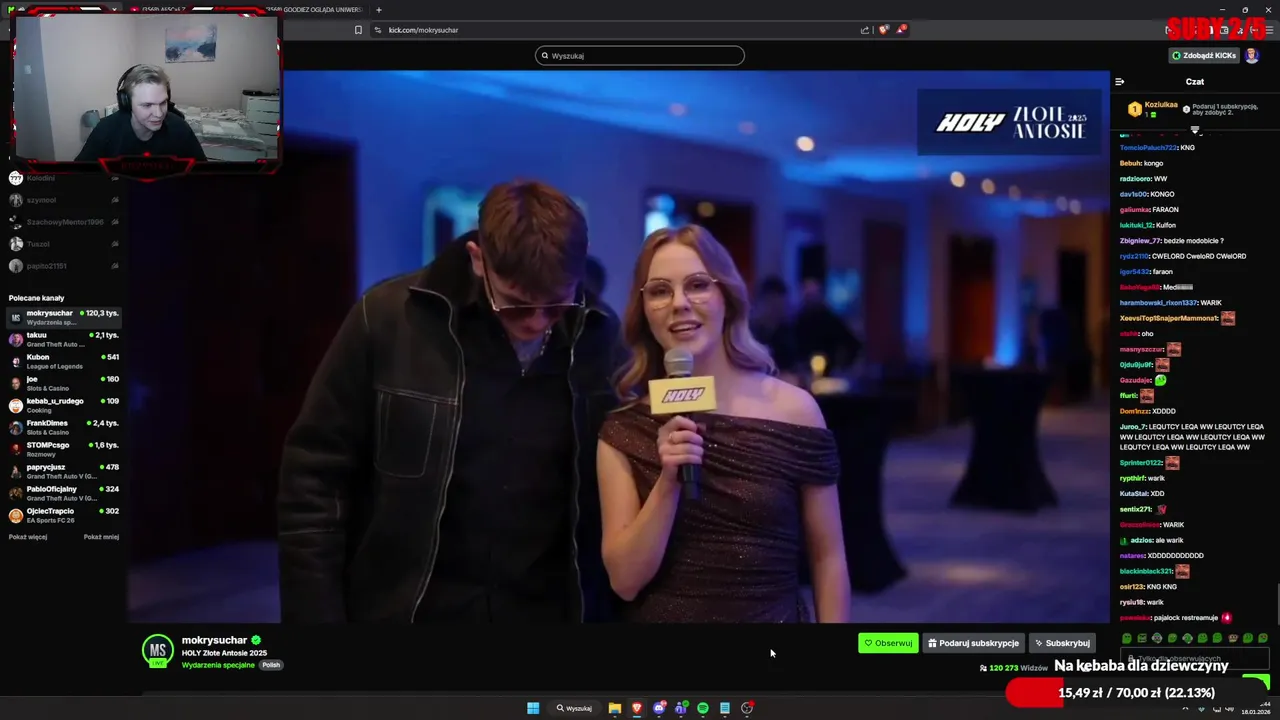Open Zbigniew_77 chat username
The width and height of the screenshot is (1280, 720).
(1141, 240)
